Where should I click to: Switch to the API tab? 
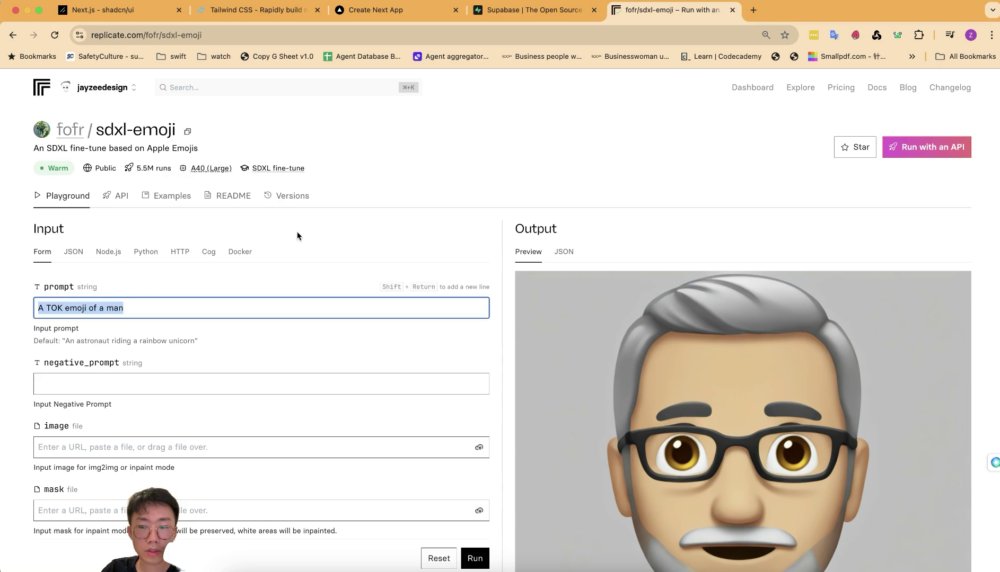tap(115, 196)
